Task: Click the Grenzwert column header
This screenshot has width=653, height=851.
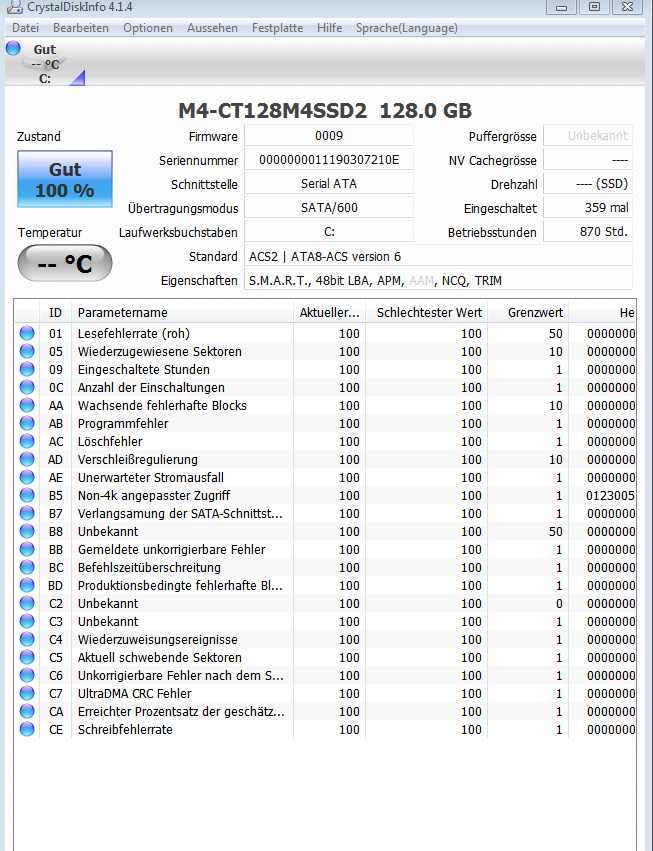Action: coord(528,313)
